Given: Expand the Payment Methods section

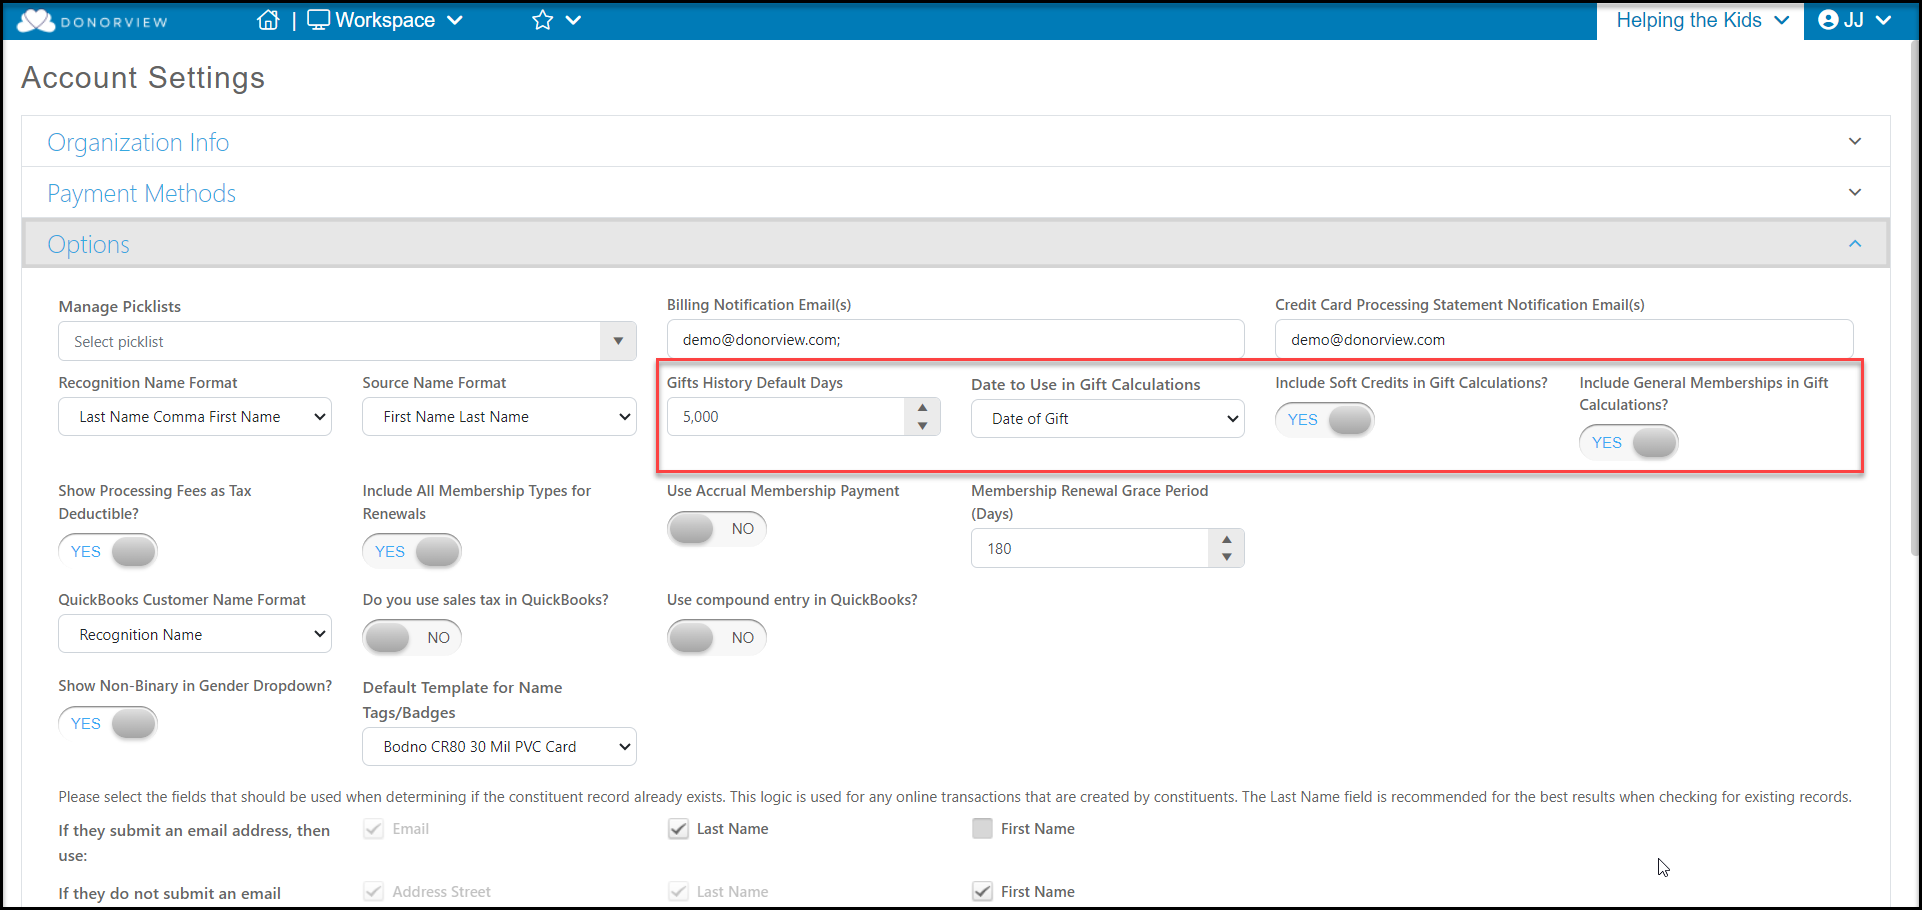Looking at the screenshot, I should [x=955, y=193].
